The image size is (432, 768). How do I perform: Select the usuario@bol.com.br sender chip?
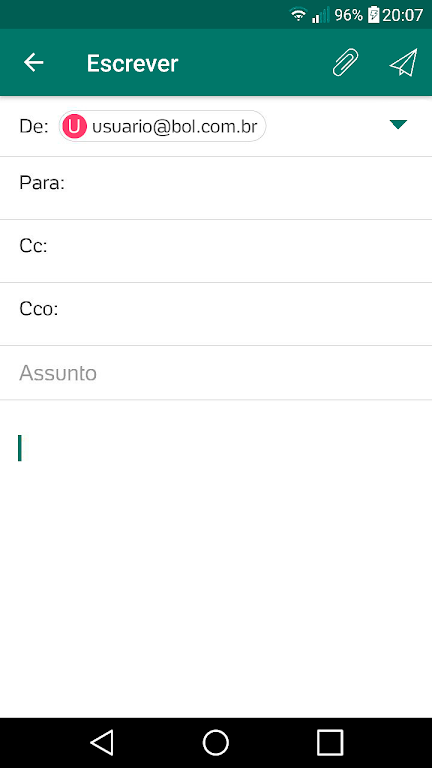click(x=162, y=126)
